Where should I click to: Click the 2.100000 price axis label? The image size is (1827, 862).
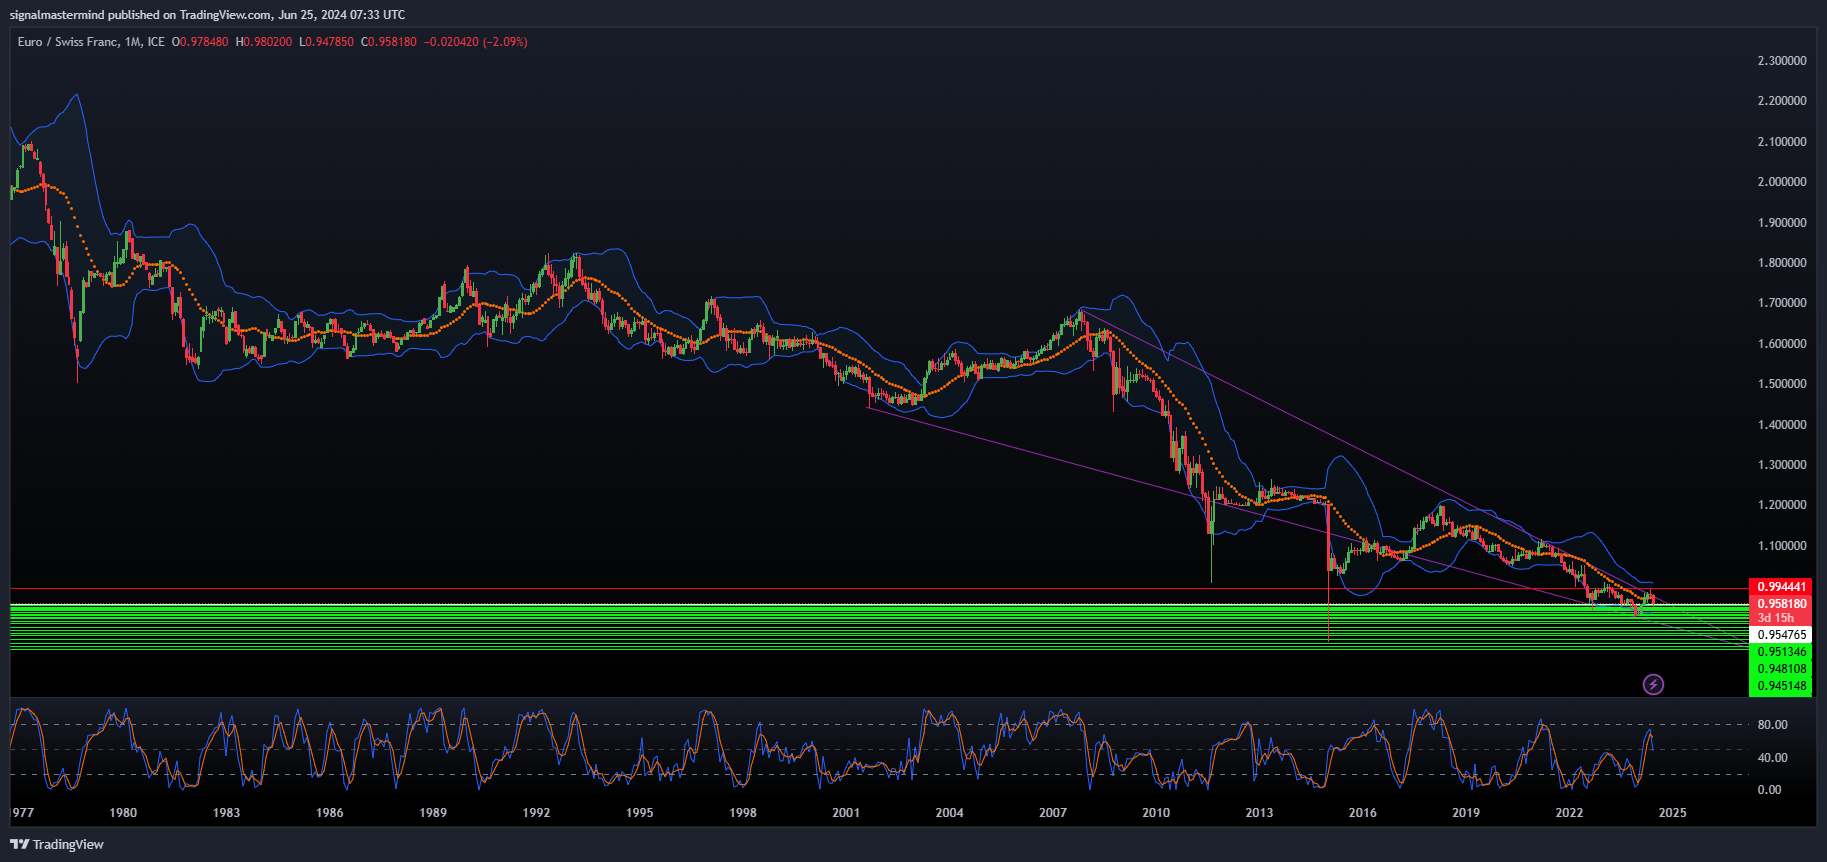click(1782, 142)
